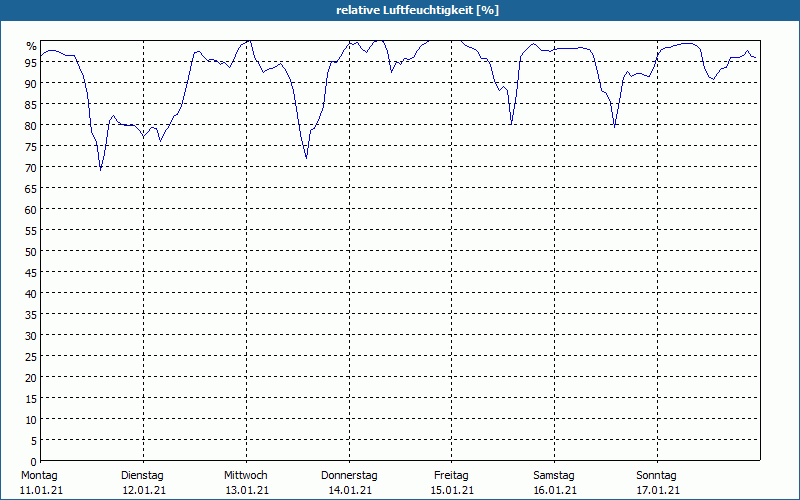Image resolution: width=800 pixels, height=500 pixels.
Task: Click the date '11.01.21'
Action: pyautogui.click(x=41, y=490)
